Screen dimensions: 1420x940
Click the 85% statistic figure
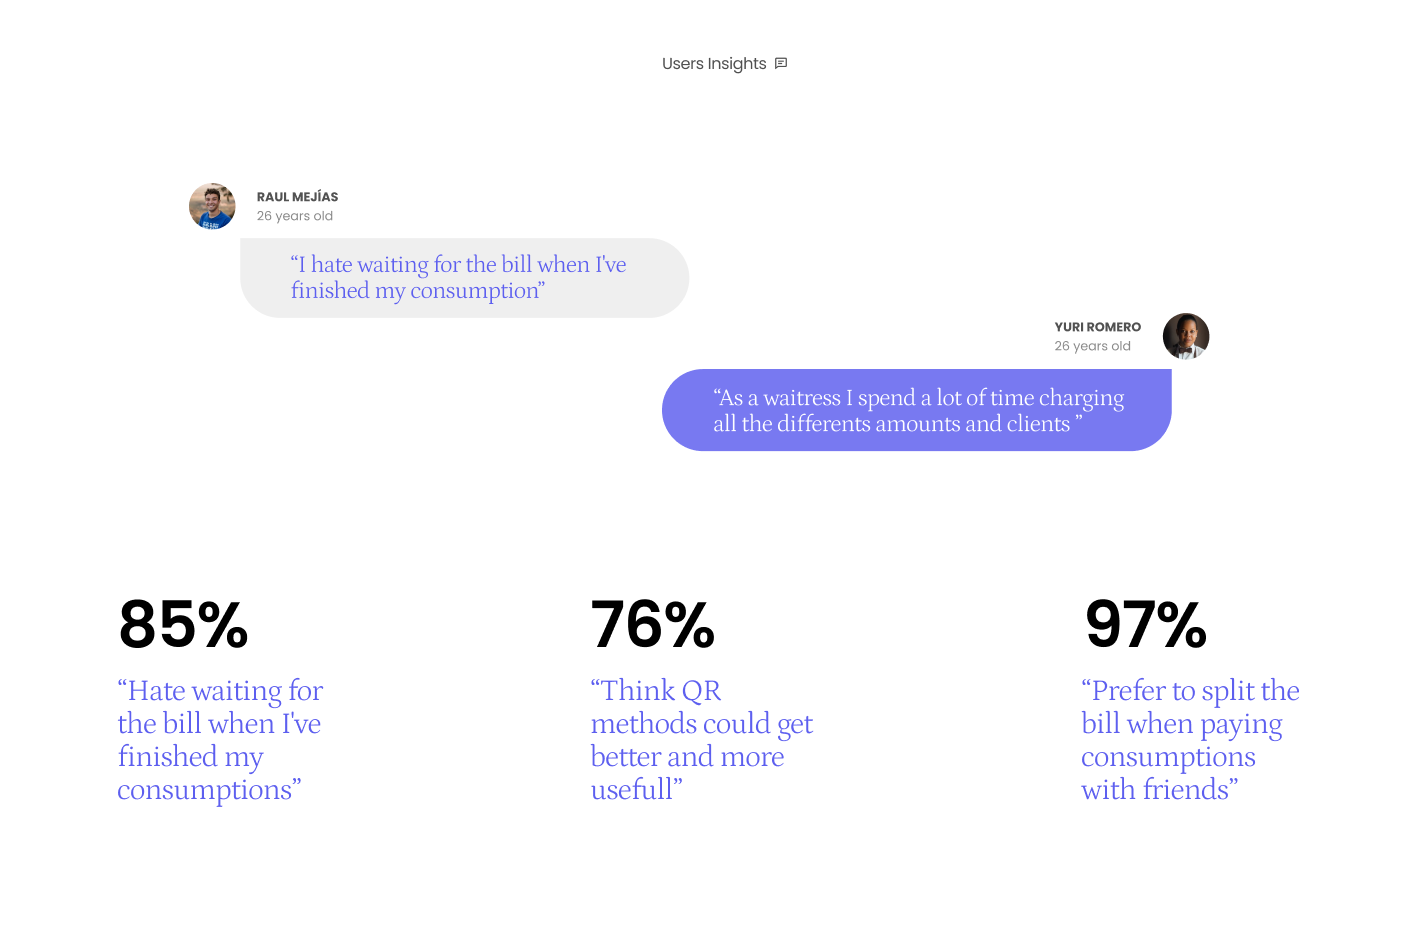click(183, 625)
